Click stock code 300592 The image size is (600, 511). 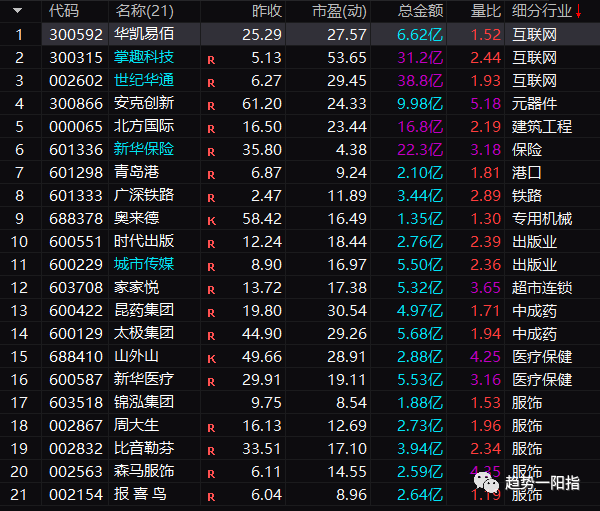click(x=76, y=35)
